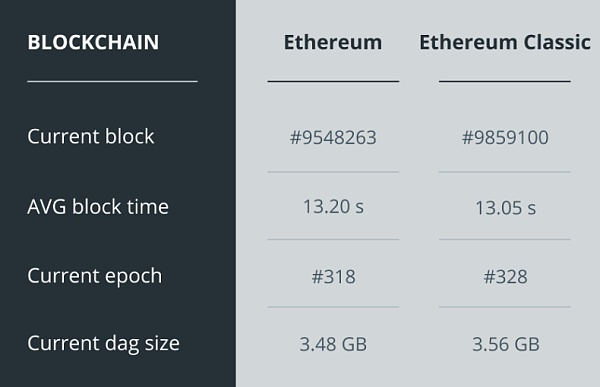Viewport: 600px width, 387px height.
Task: Click separator below Ethereum Classic epoch
Action: (505, 307)
